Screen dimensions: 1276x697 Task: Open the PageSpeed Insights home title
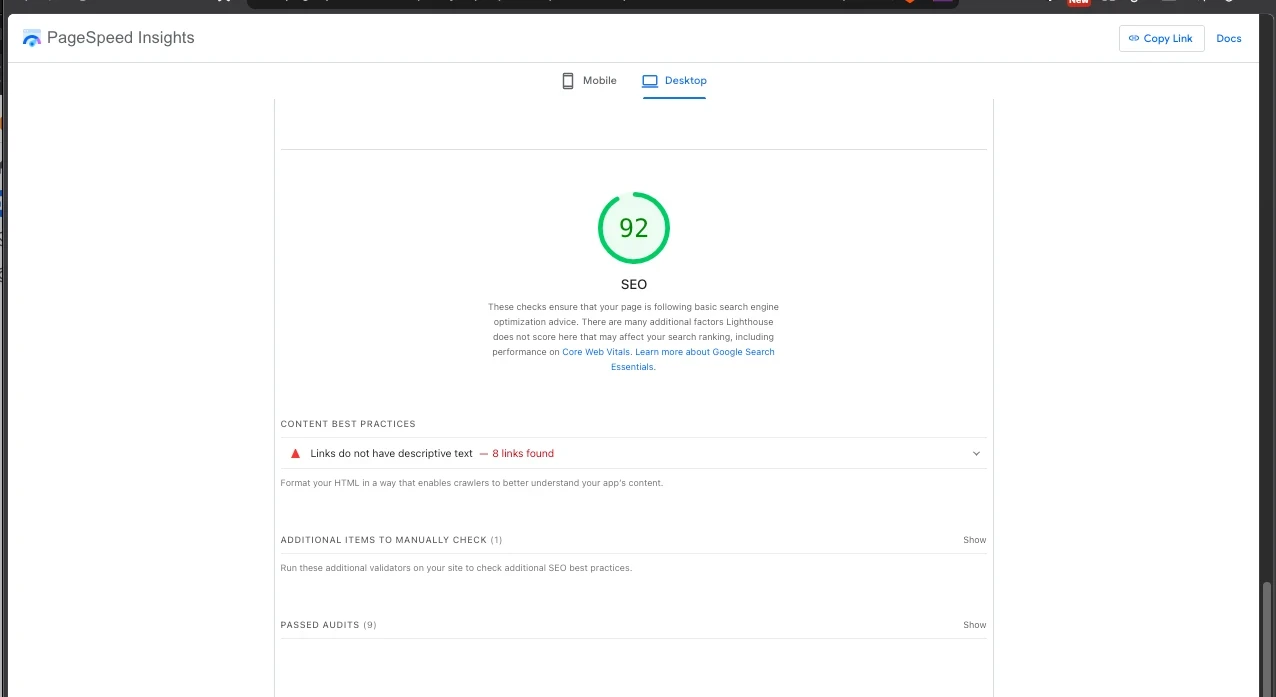coord(121,38)
